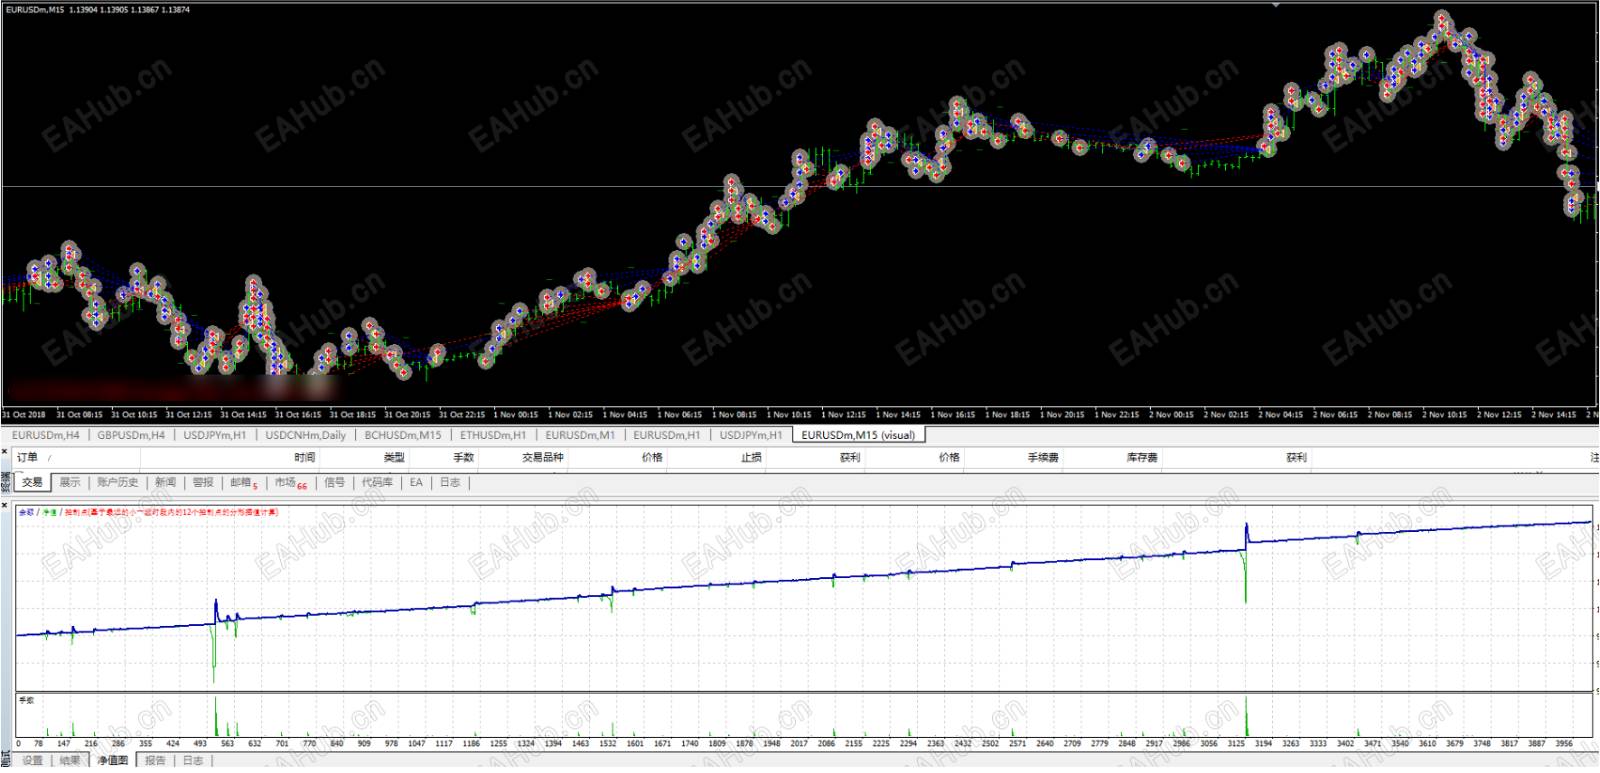Open the tester 设置 tab
Screen dimensions: 1600x773
pyautogui.click(x=33, y=761)
